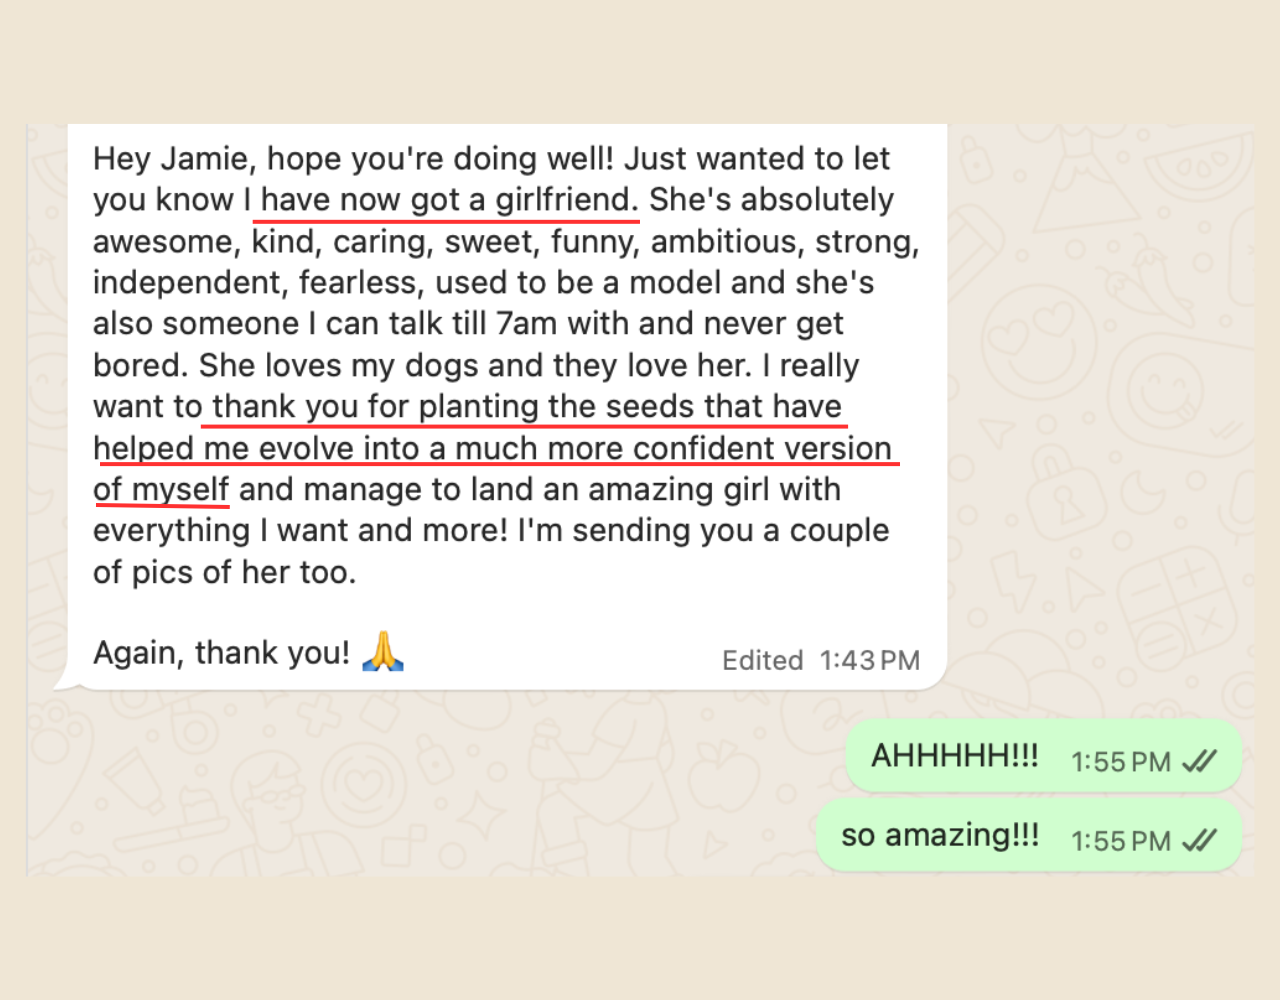The width and height of the screenshot is (1280, 1000).
Task: Click the Edited label on received message
Action: tap(762, 660)
